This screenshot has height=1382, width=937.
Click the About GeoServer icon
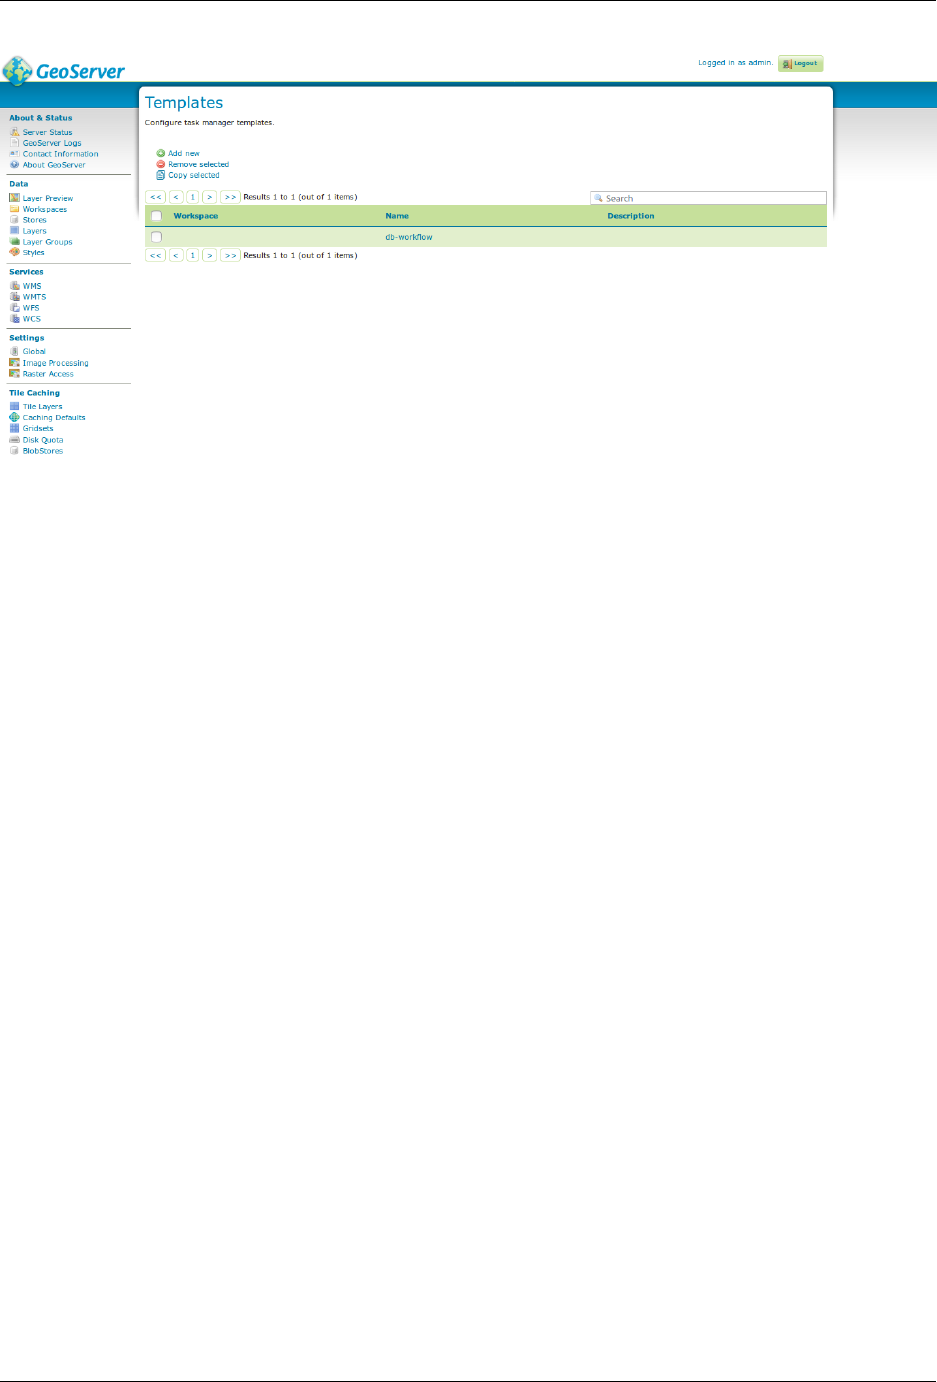click(15, 165)
